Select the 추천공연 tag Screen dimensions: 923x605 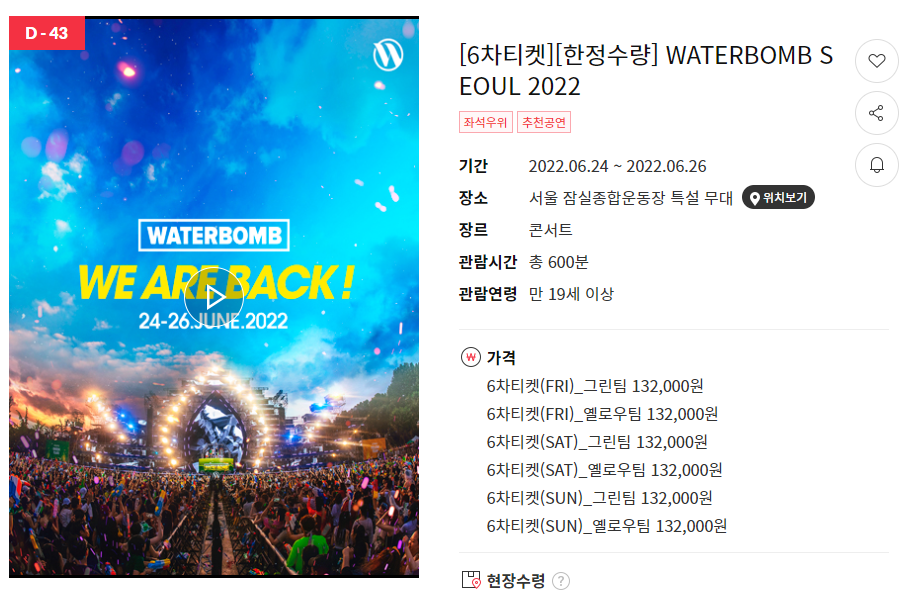[x=544, y=122]
